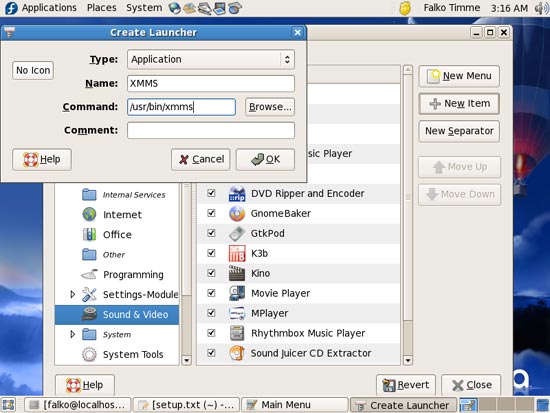The image size is (550, 413).
Task: Open the email launcher icon in top panel
Action: pos(189,8)
